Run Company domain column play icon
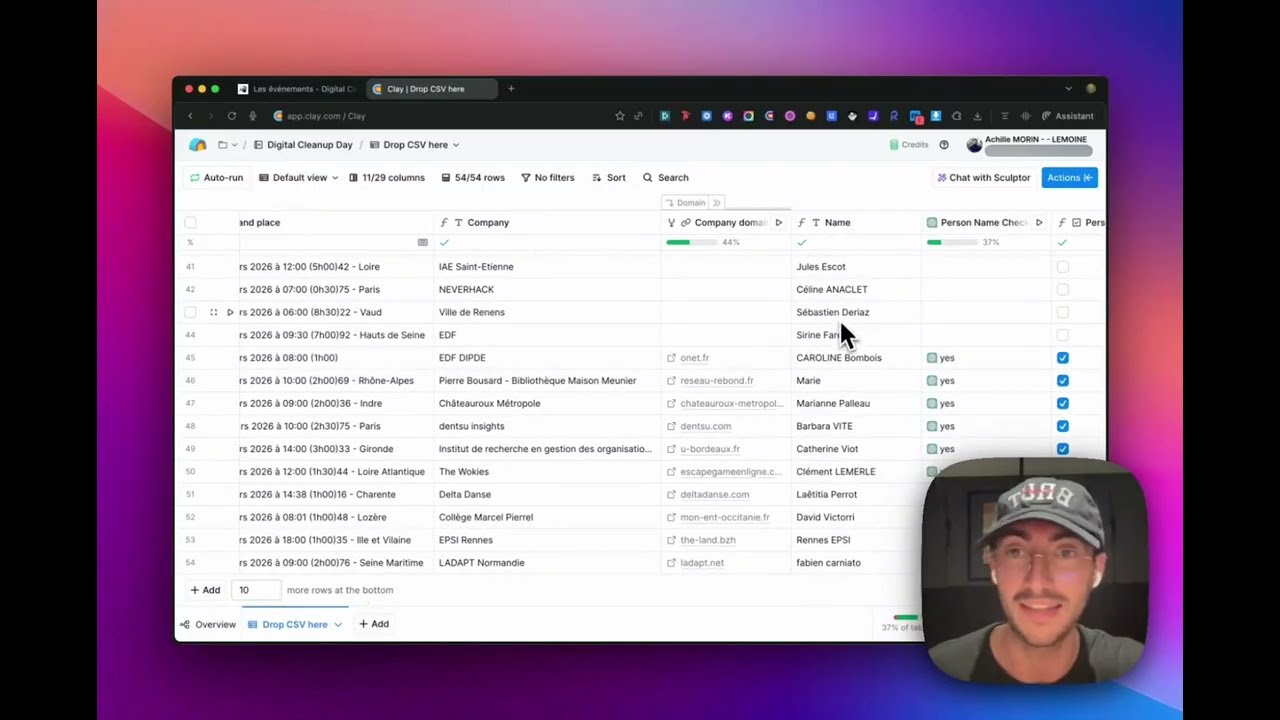 click(x=778, y=223)
